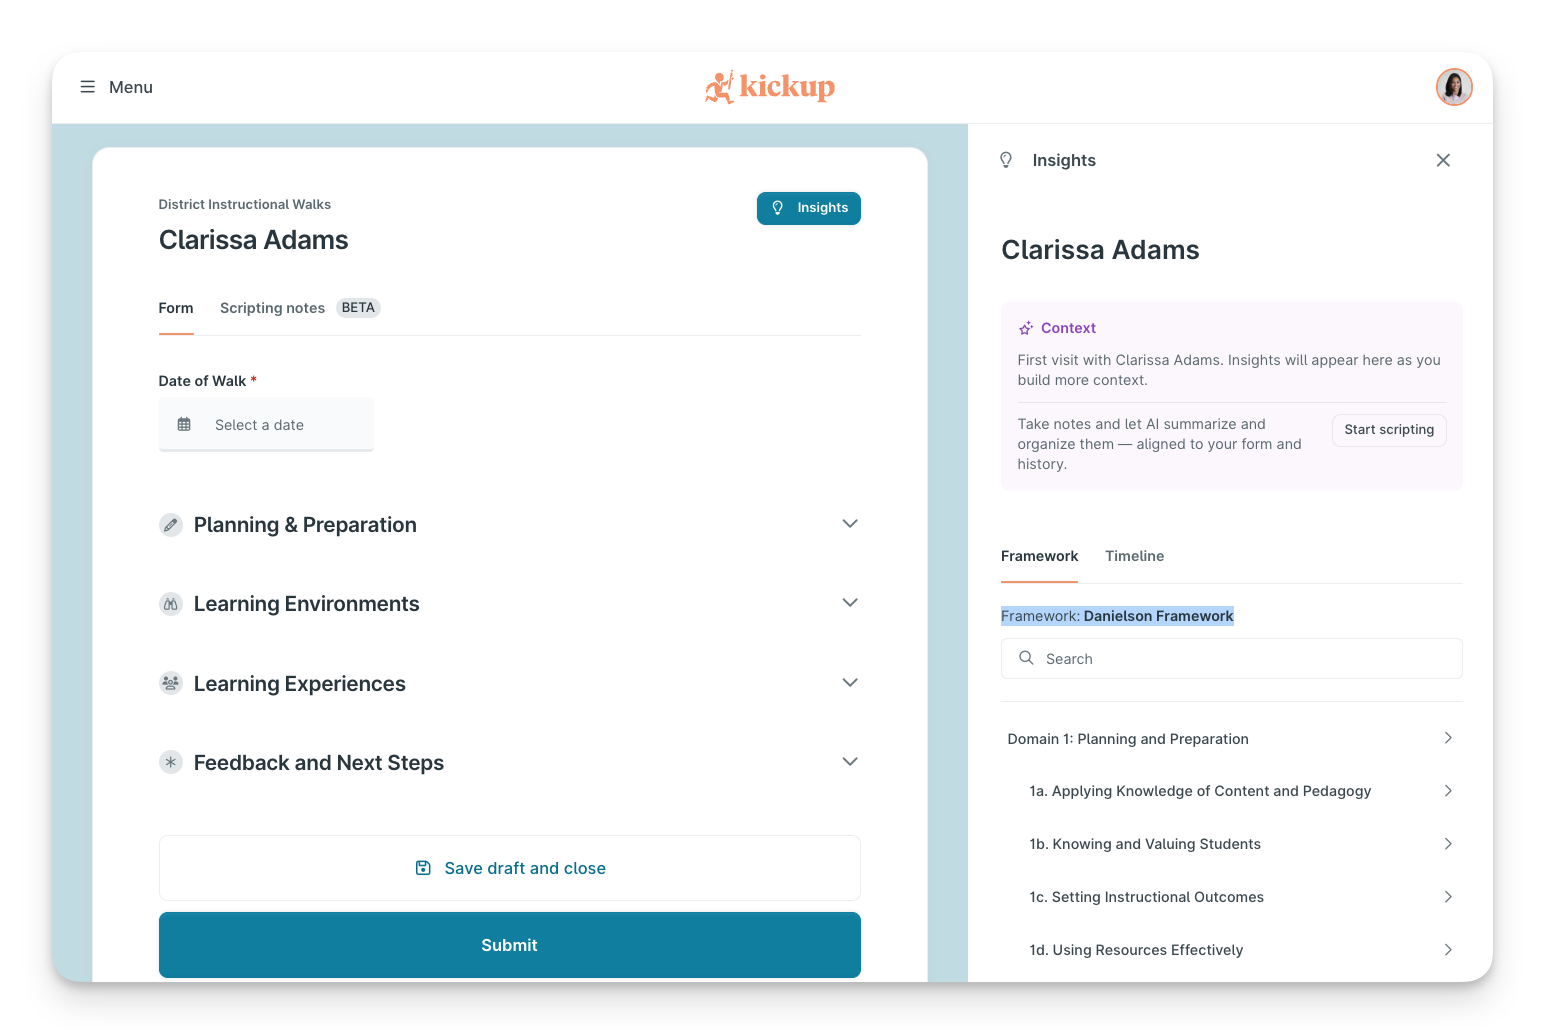Submit the walk form
Screen dimensions: 1545x1034
510,945
